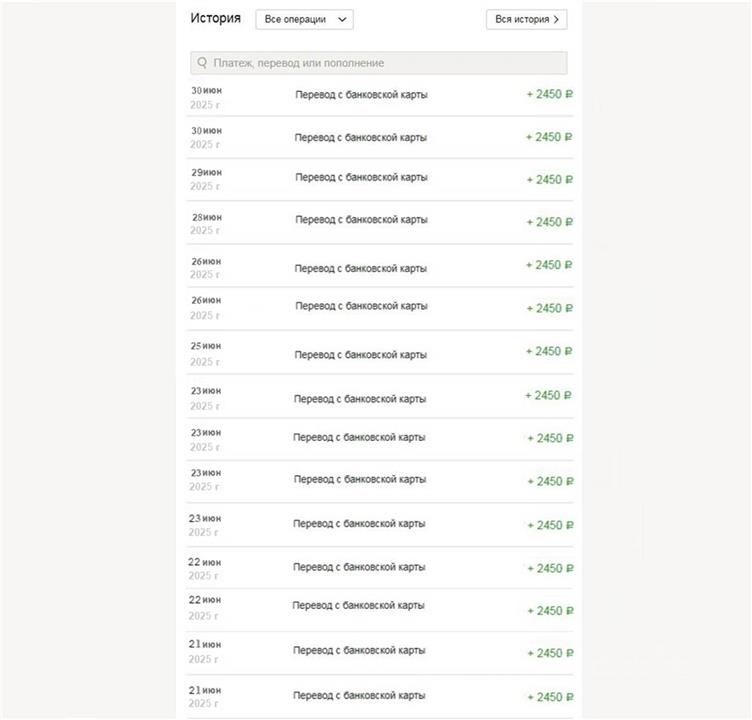Click the "История" section heading
This screenshot has height=720, width=752.
[x=215, y=18]
